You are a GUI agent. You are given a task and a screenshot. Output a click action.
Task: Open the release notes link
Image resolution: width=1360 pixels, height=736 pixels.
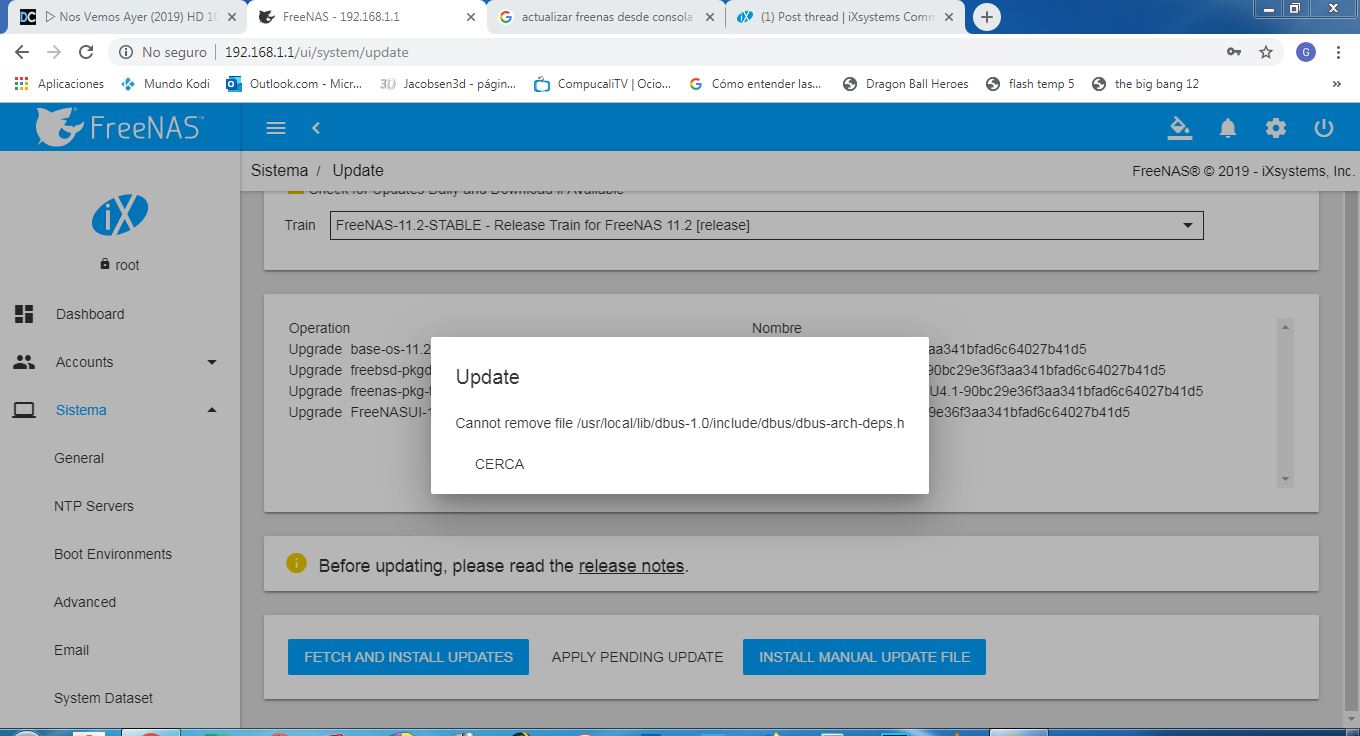pyautogui.click(x=631, y=566)
